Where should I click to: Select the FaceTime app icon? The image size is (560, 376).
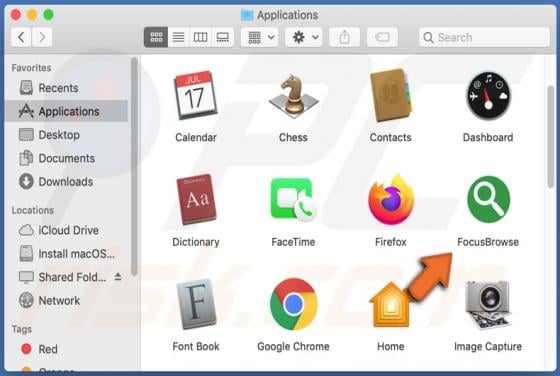pyautogui.click(x=293, y=199)
